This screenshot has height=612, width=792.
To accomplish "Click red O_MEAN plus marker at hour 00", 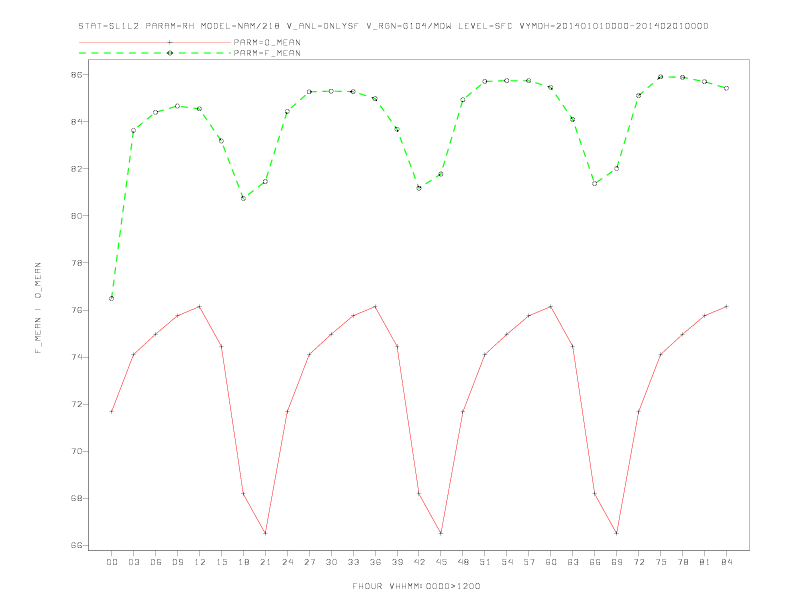I will [112, 412].
